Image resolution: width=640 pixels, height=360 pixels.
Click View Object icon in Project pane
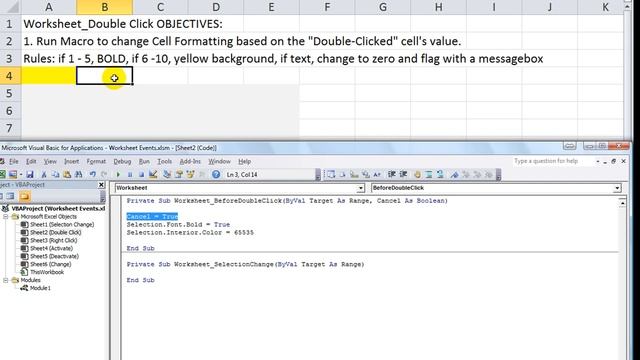pos(10,196)
